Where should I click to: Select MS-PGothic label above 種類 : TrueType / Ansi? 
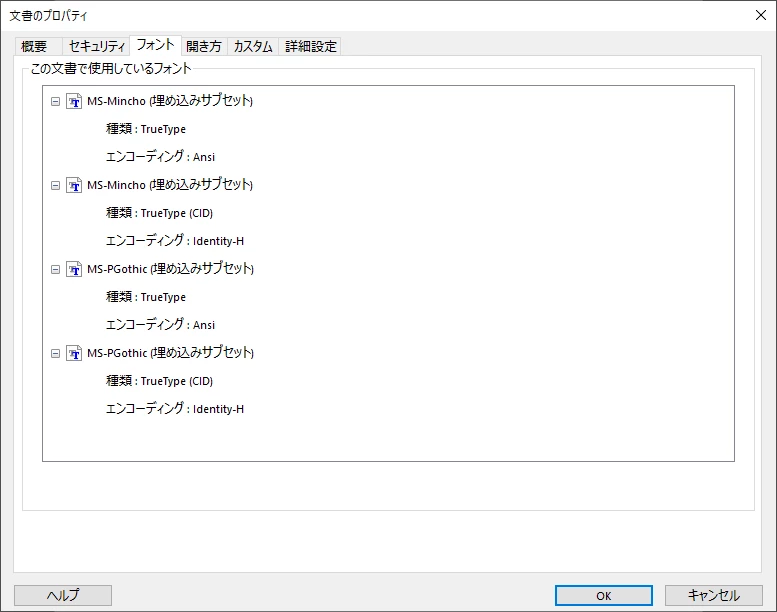[x=170, y=269]
